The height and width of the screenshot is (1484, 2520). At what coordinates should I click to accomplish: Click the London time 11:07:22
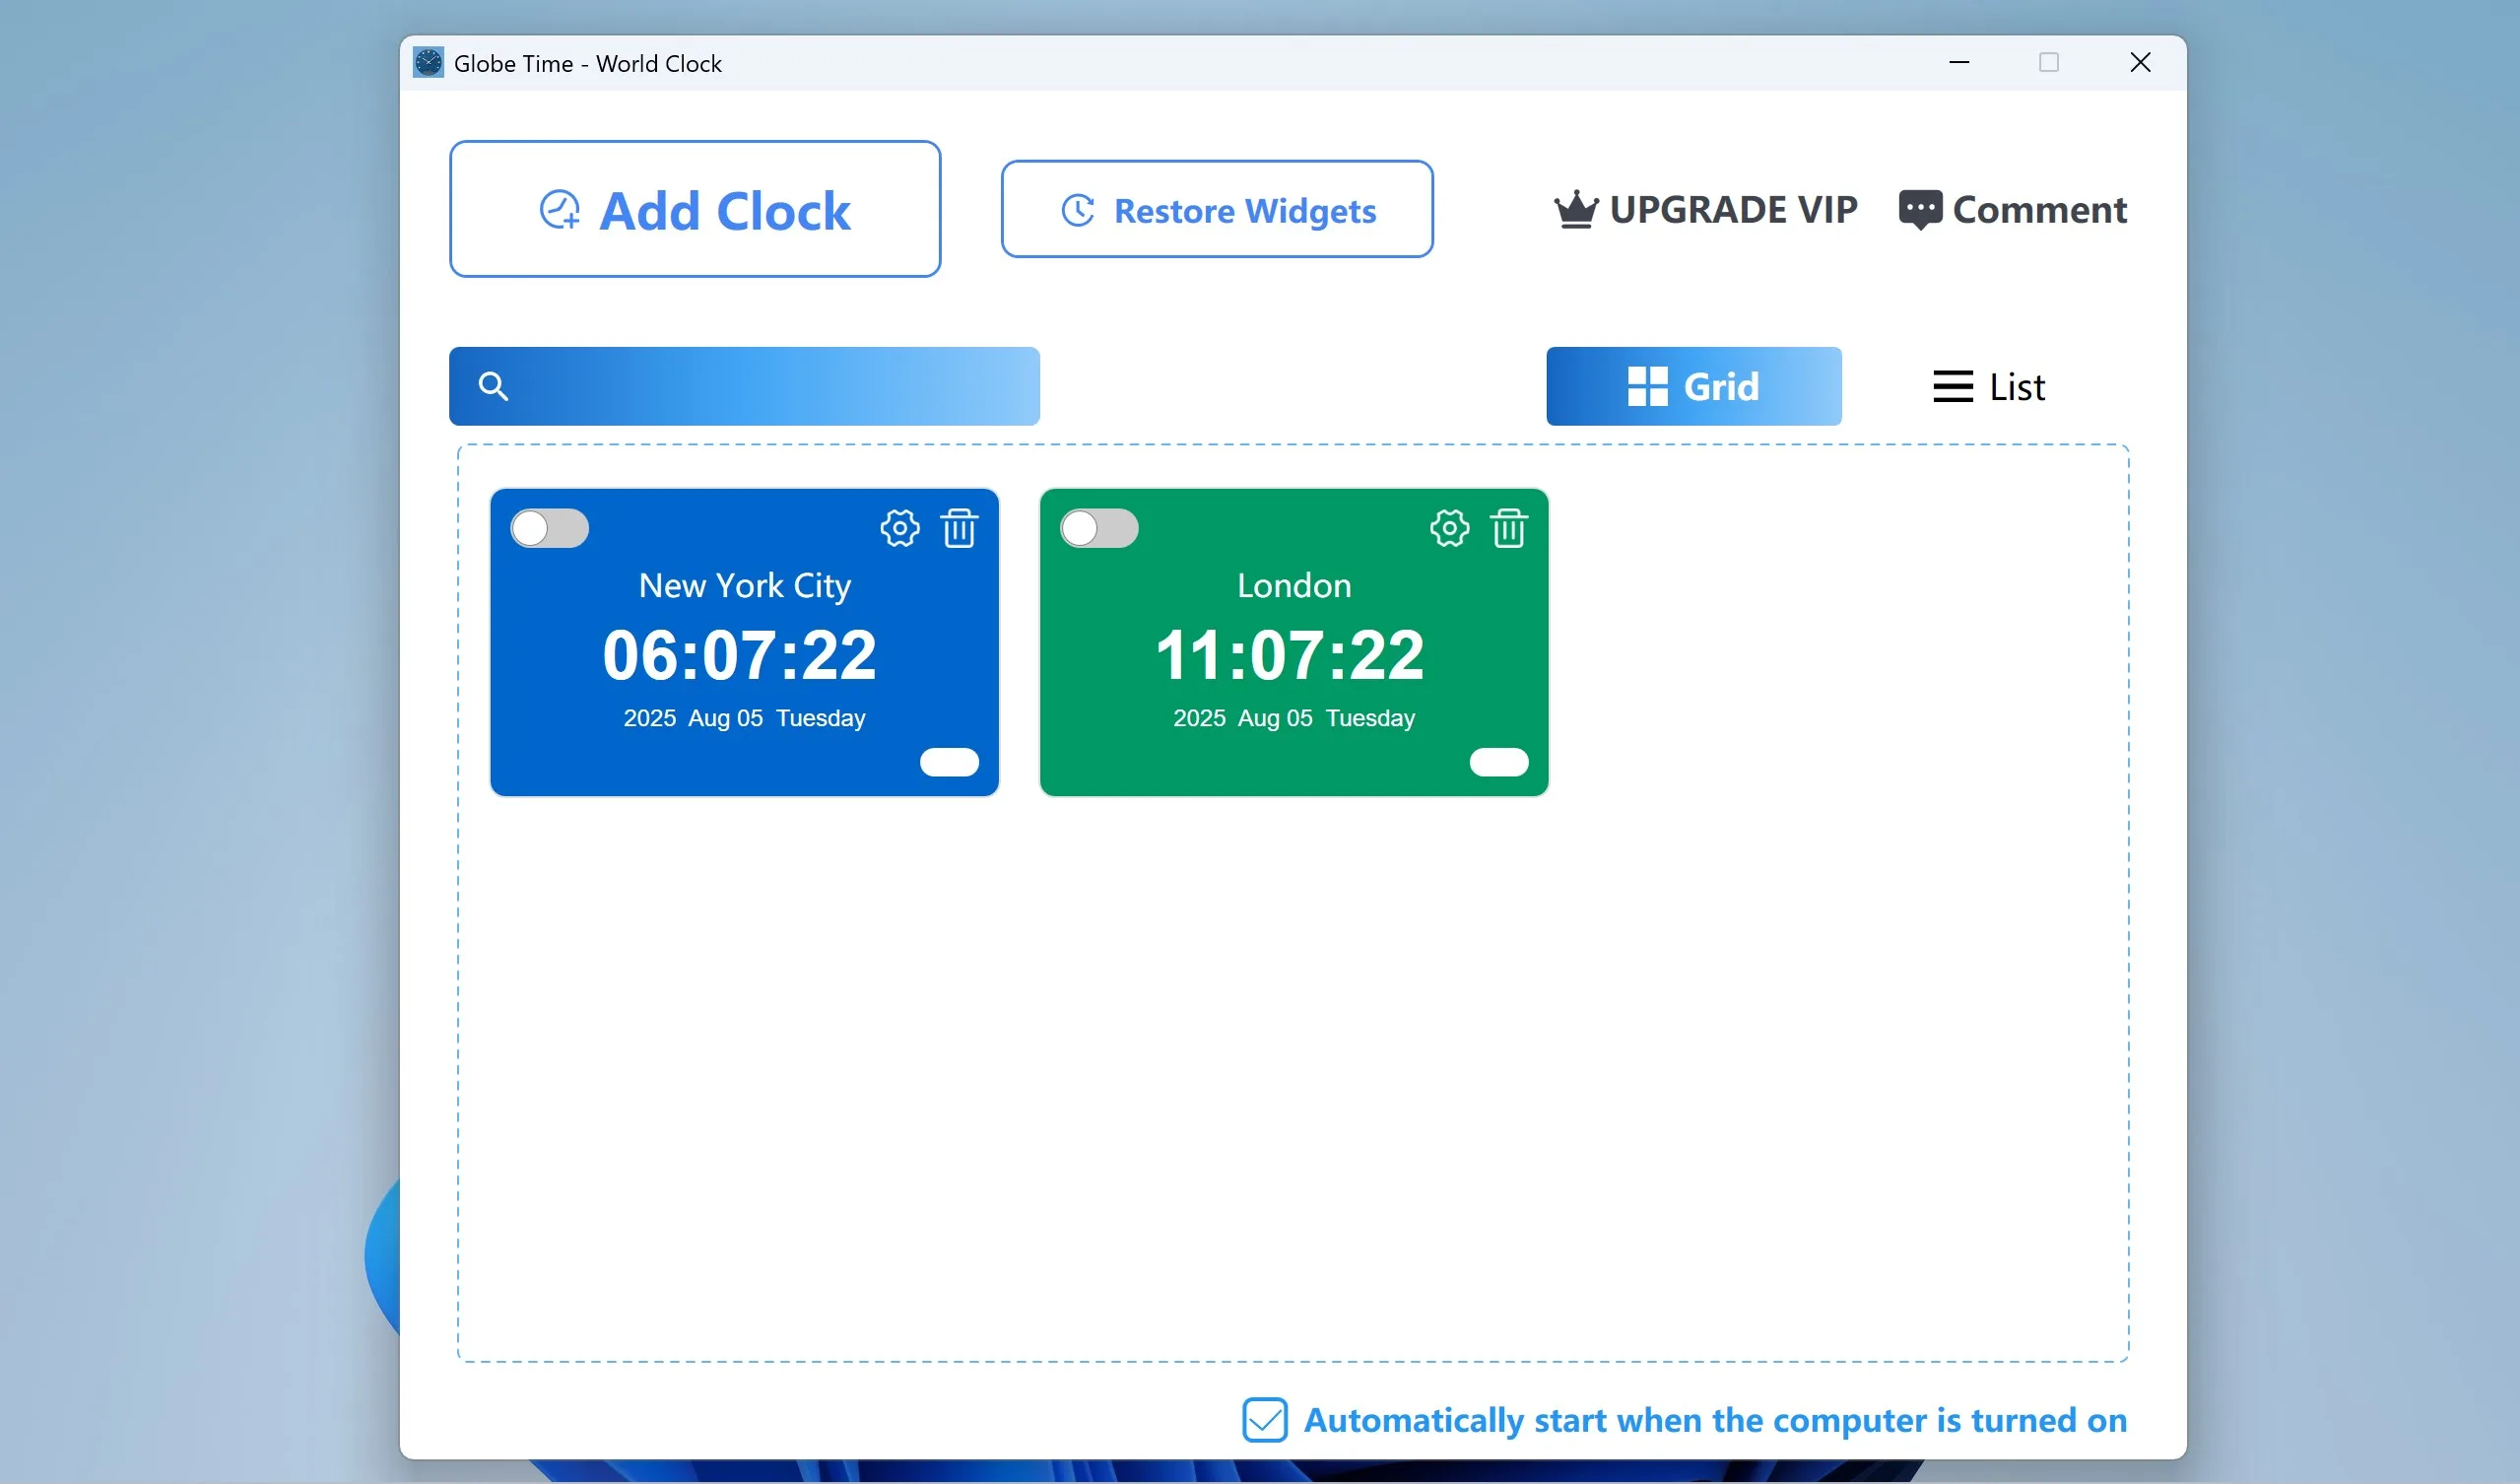click(x=1289, y=656)
